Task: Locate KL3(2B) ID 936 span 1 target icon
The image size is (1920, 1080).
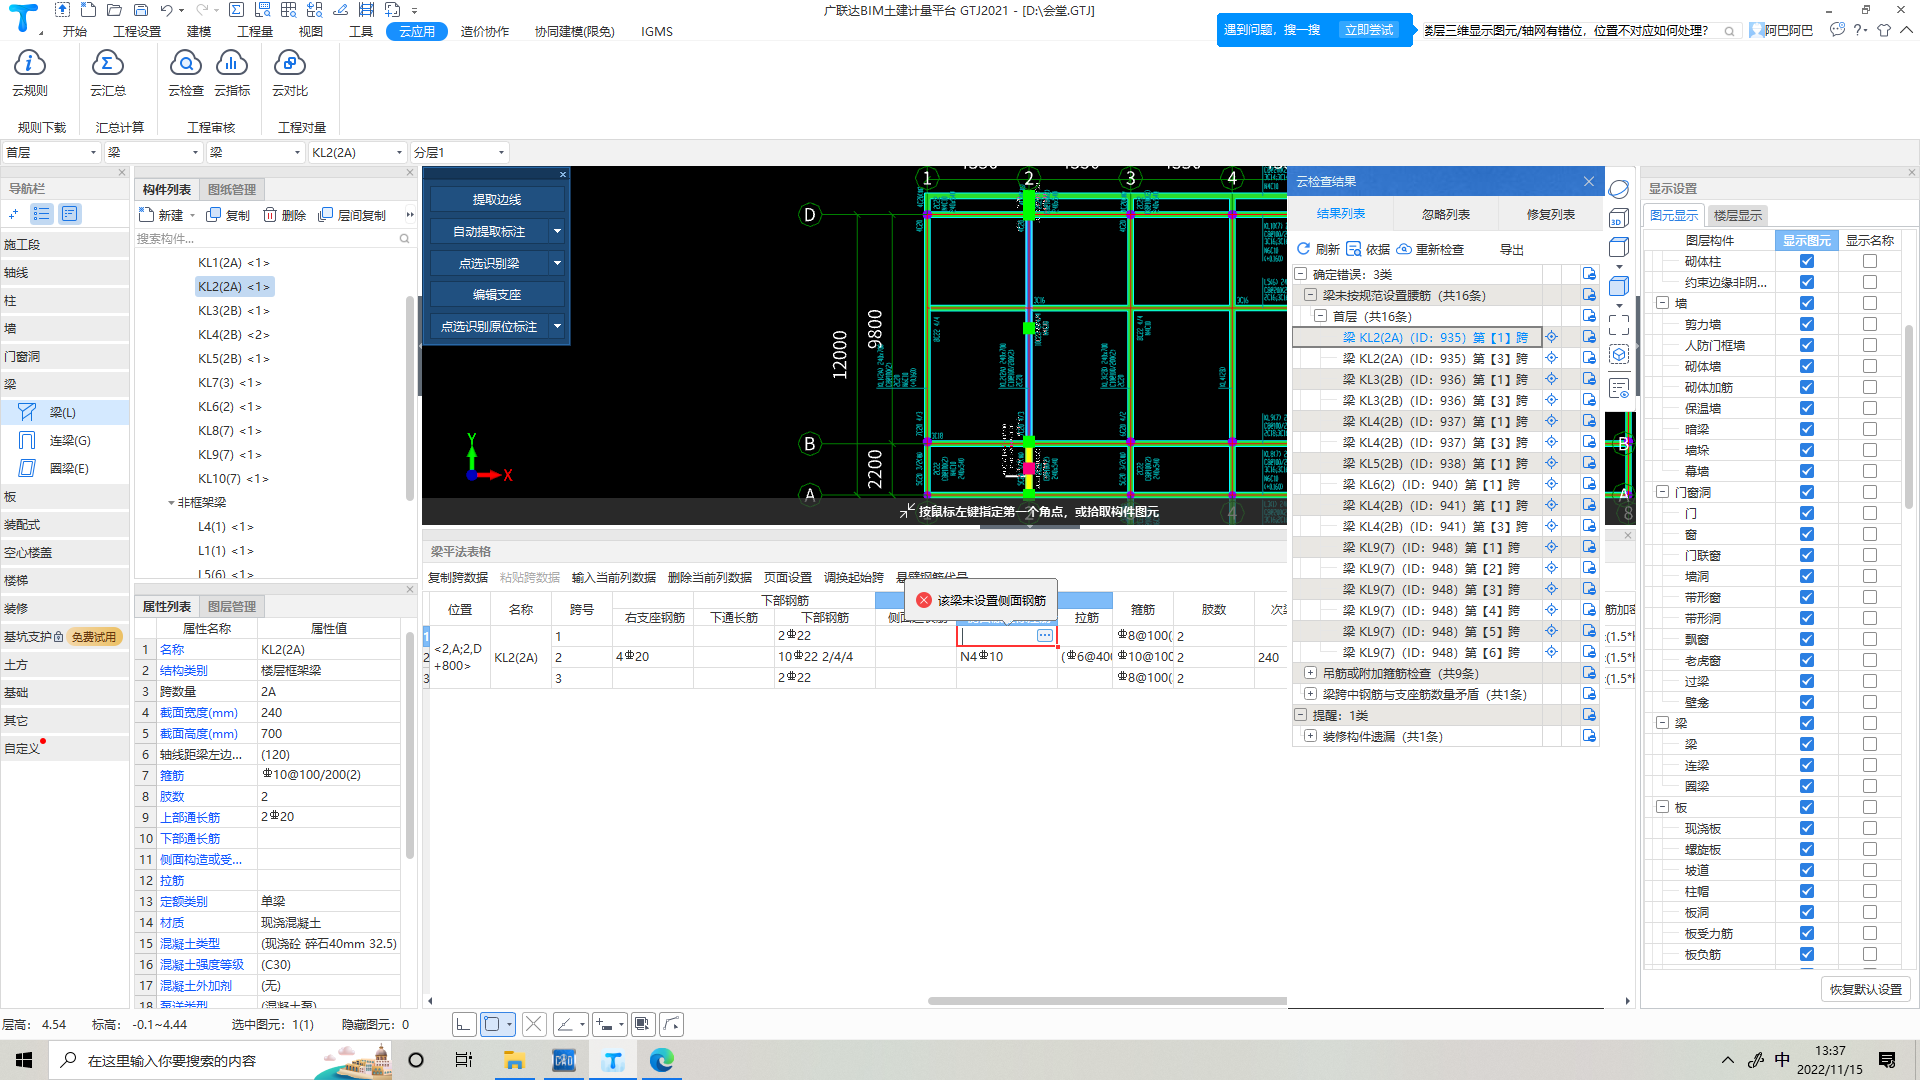Action: pos(1552,379)
